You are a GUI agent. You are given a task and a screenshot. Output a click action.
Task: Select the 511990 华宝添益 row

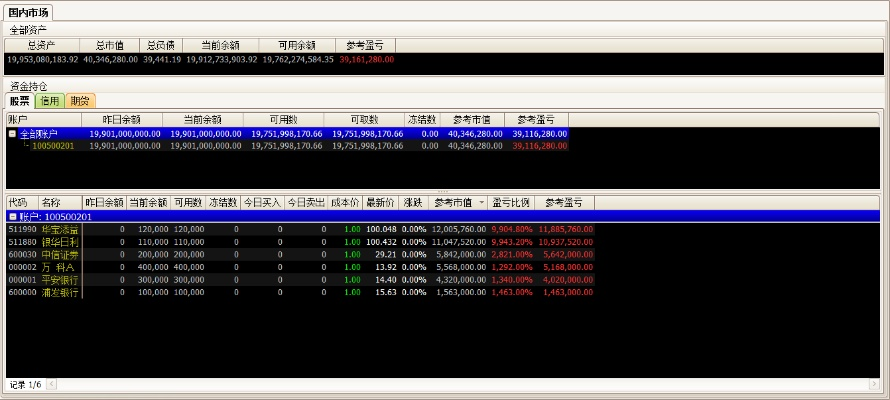click(300, 229)
